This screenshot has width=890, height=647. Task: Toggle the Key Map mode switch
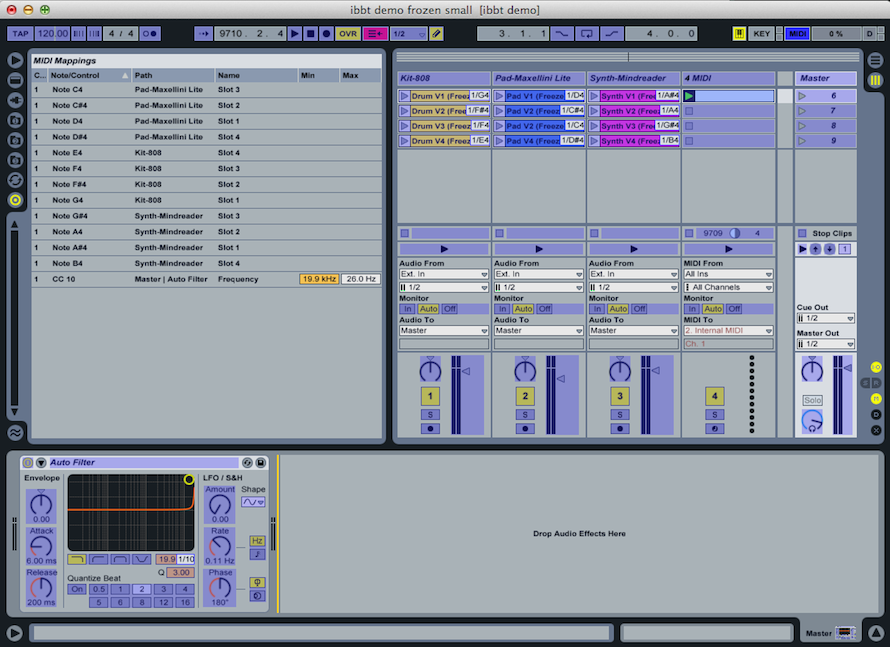point(762,33)
